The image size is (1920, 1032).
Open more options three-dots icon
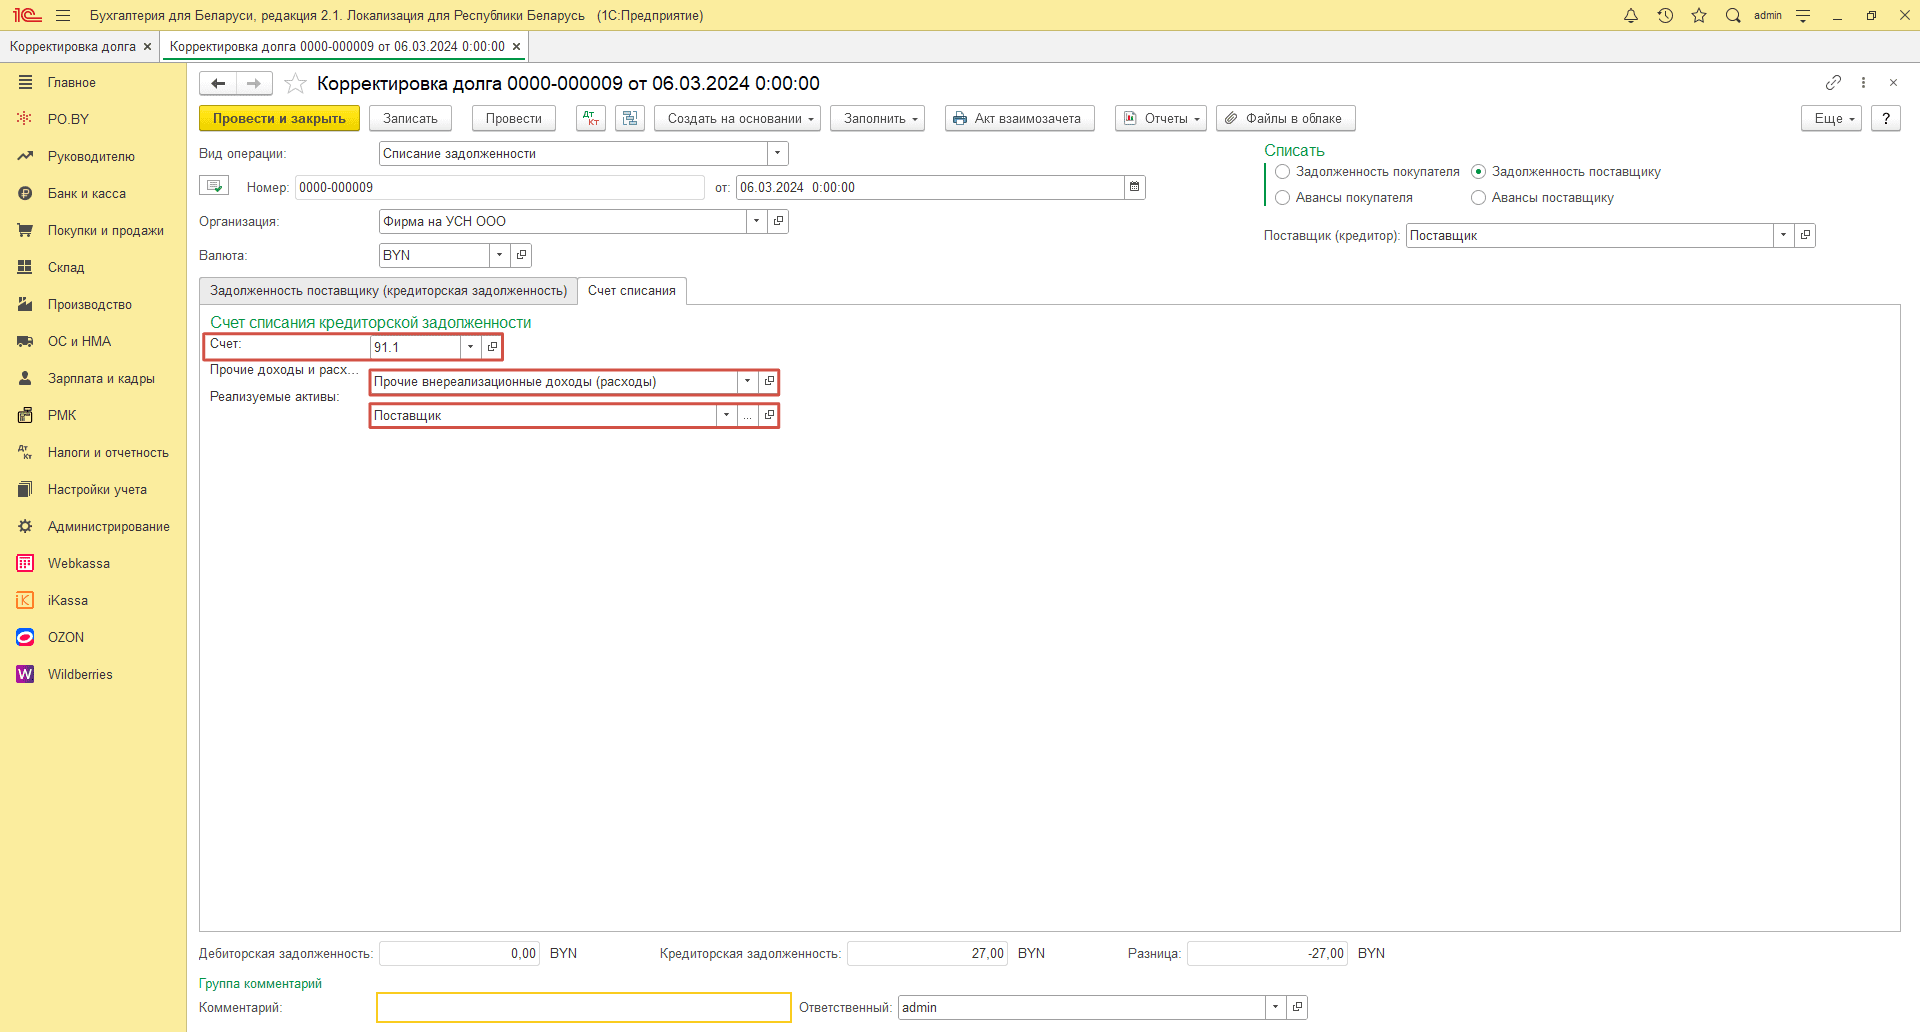click(1863, 82)
